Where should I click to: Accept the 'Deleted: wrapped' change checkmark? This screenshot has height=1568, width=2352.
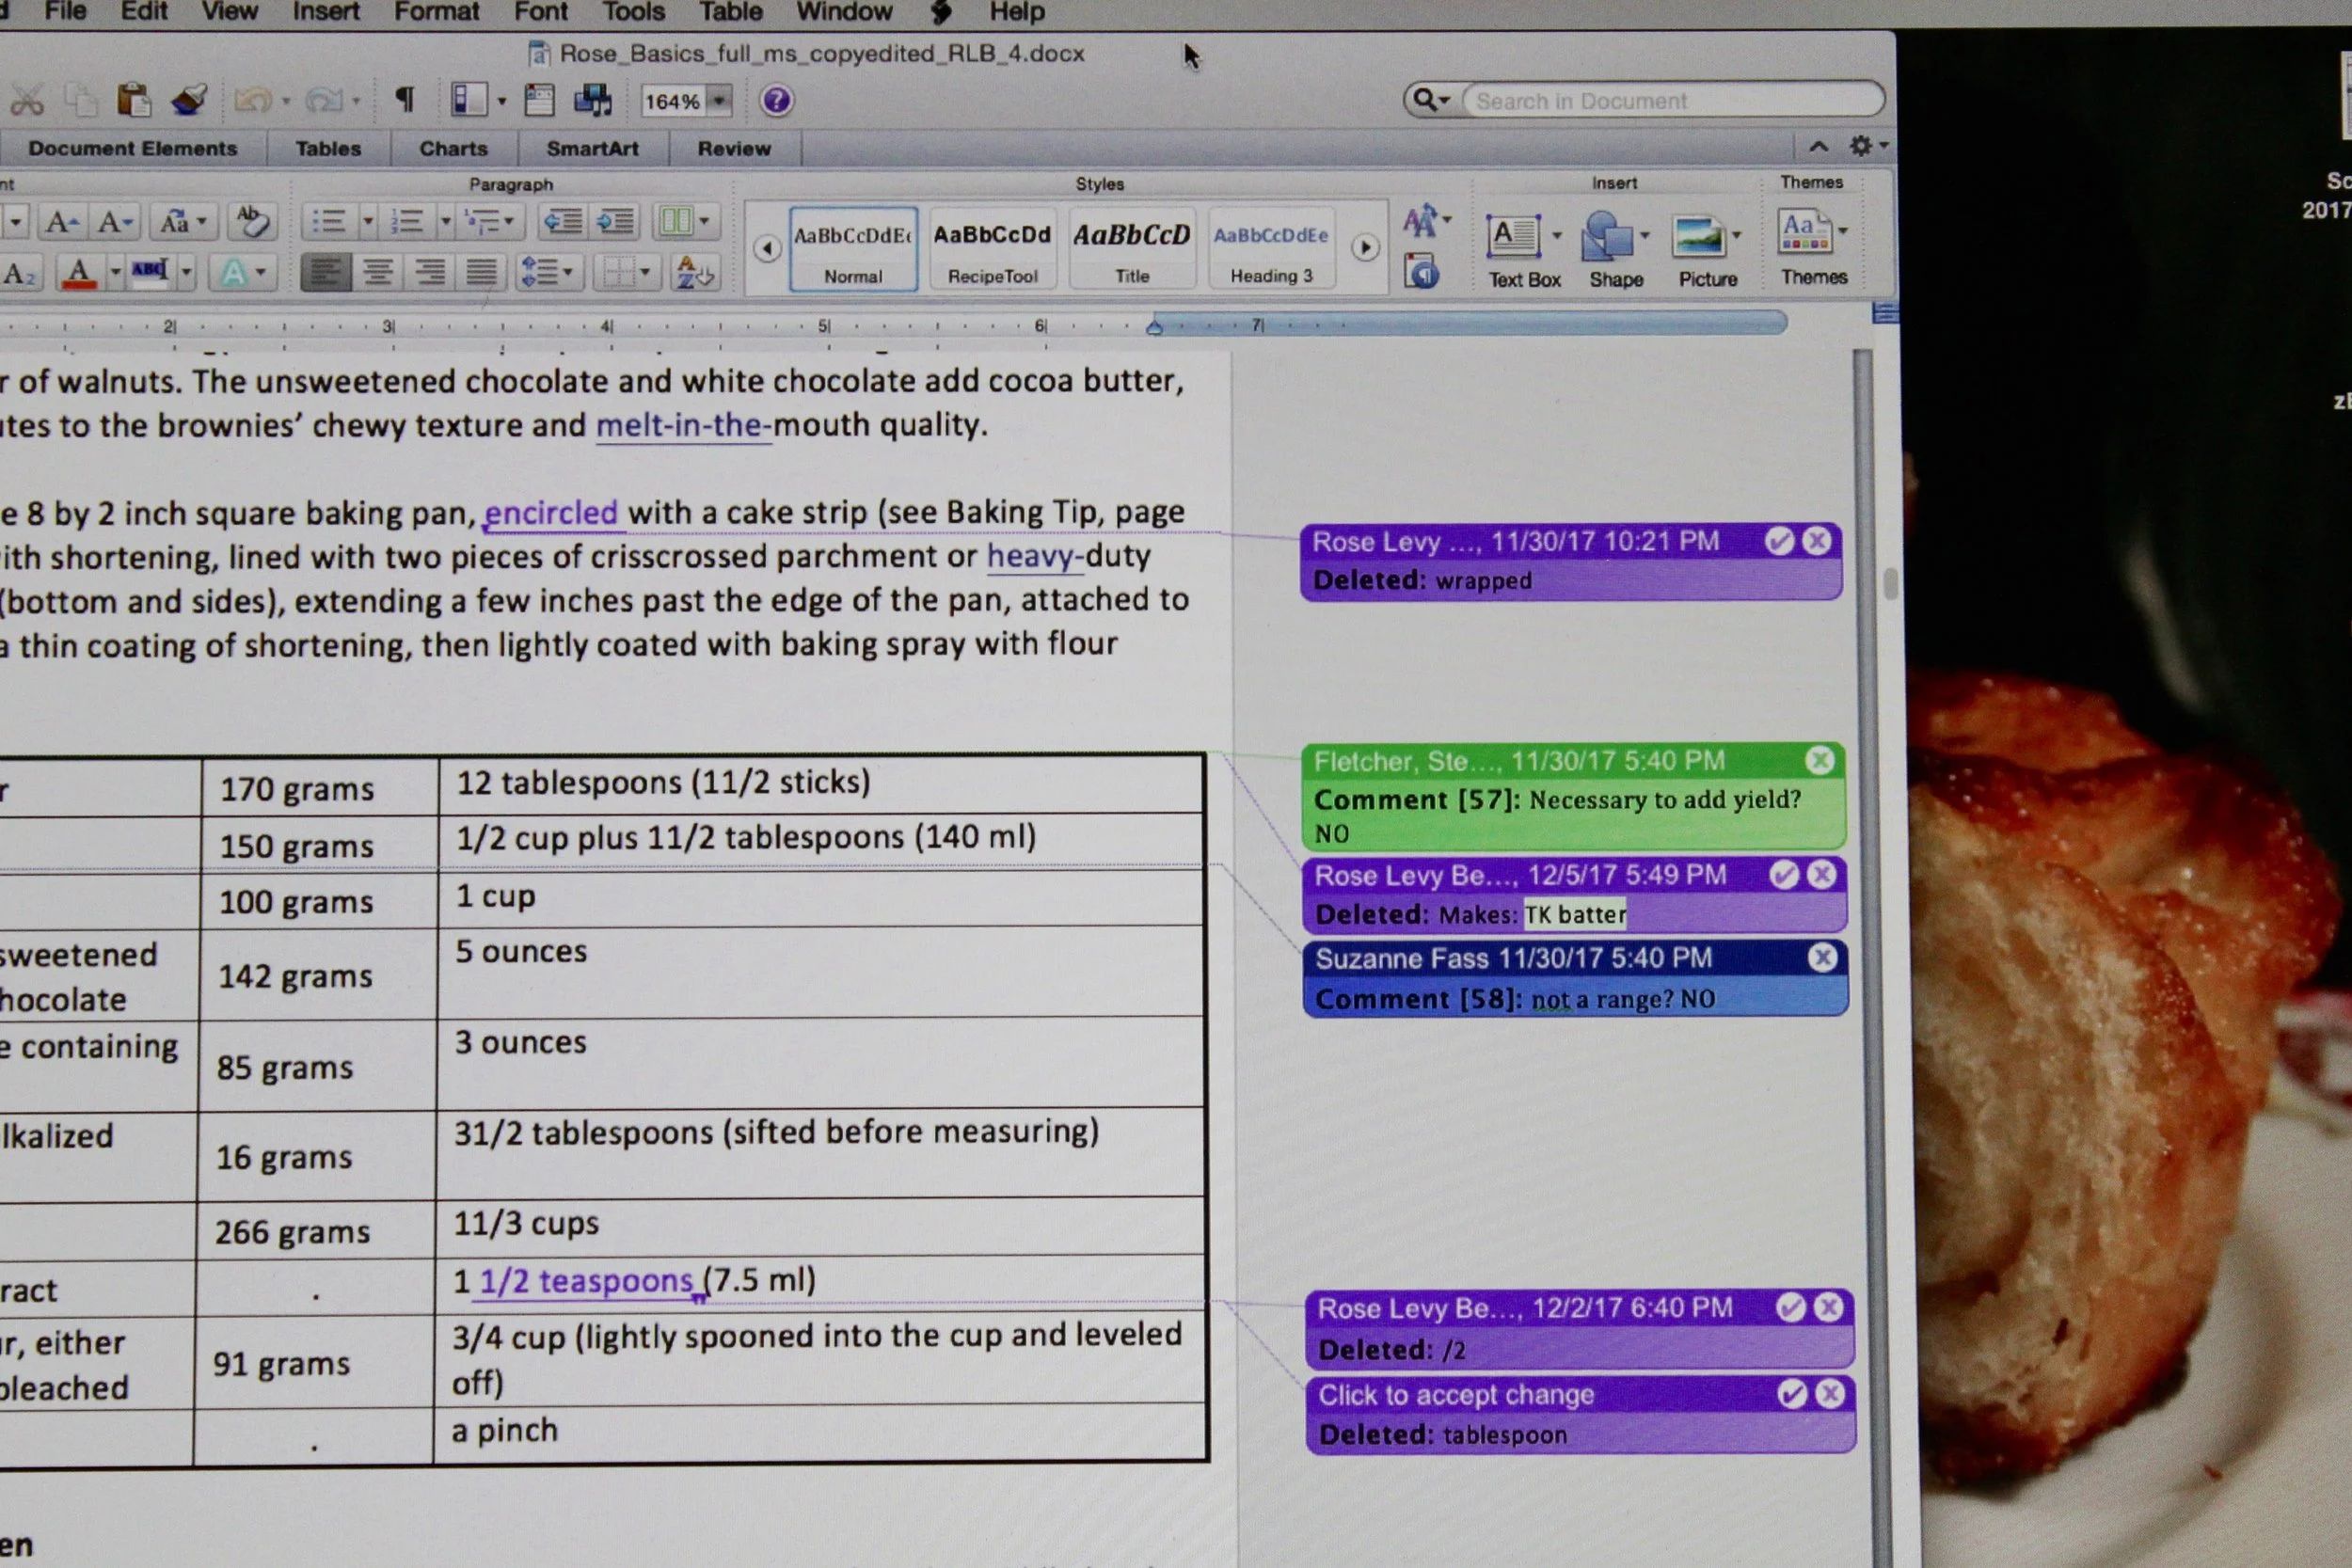coord(1778,541)
